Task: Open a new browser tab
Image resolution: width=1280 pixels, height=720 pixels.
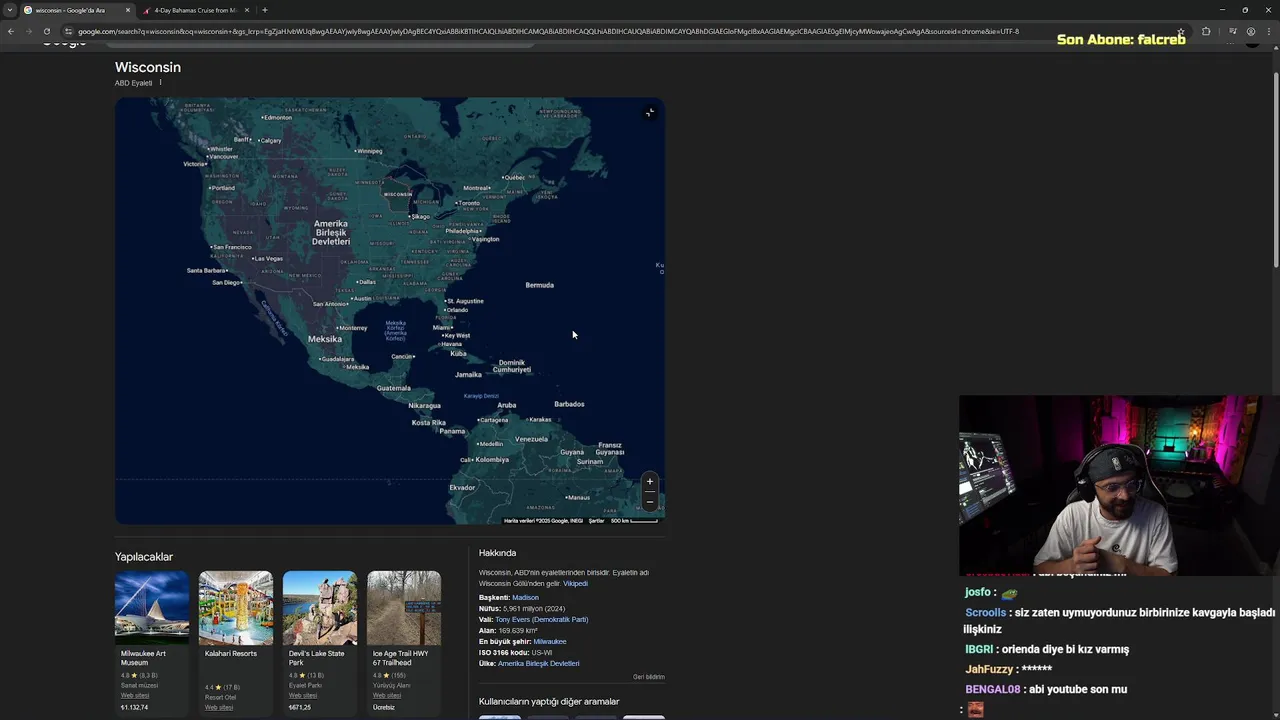Action: 264,10
